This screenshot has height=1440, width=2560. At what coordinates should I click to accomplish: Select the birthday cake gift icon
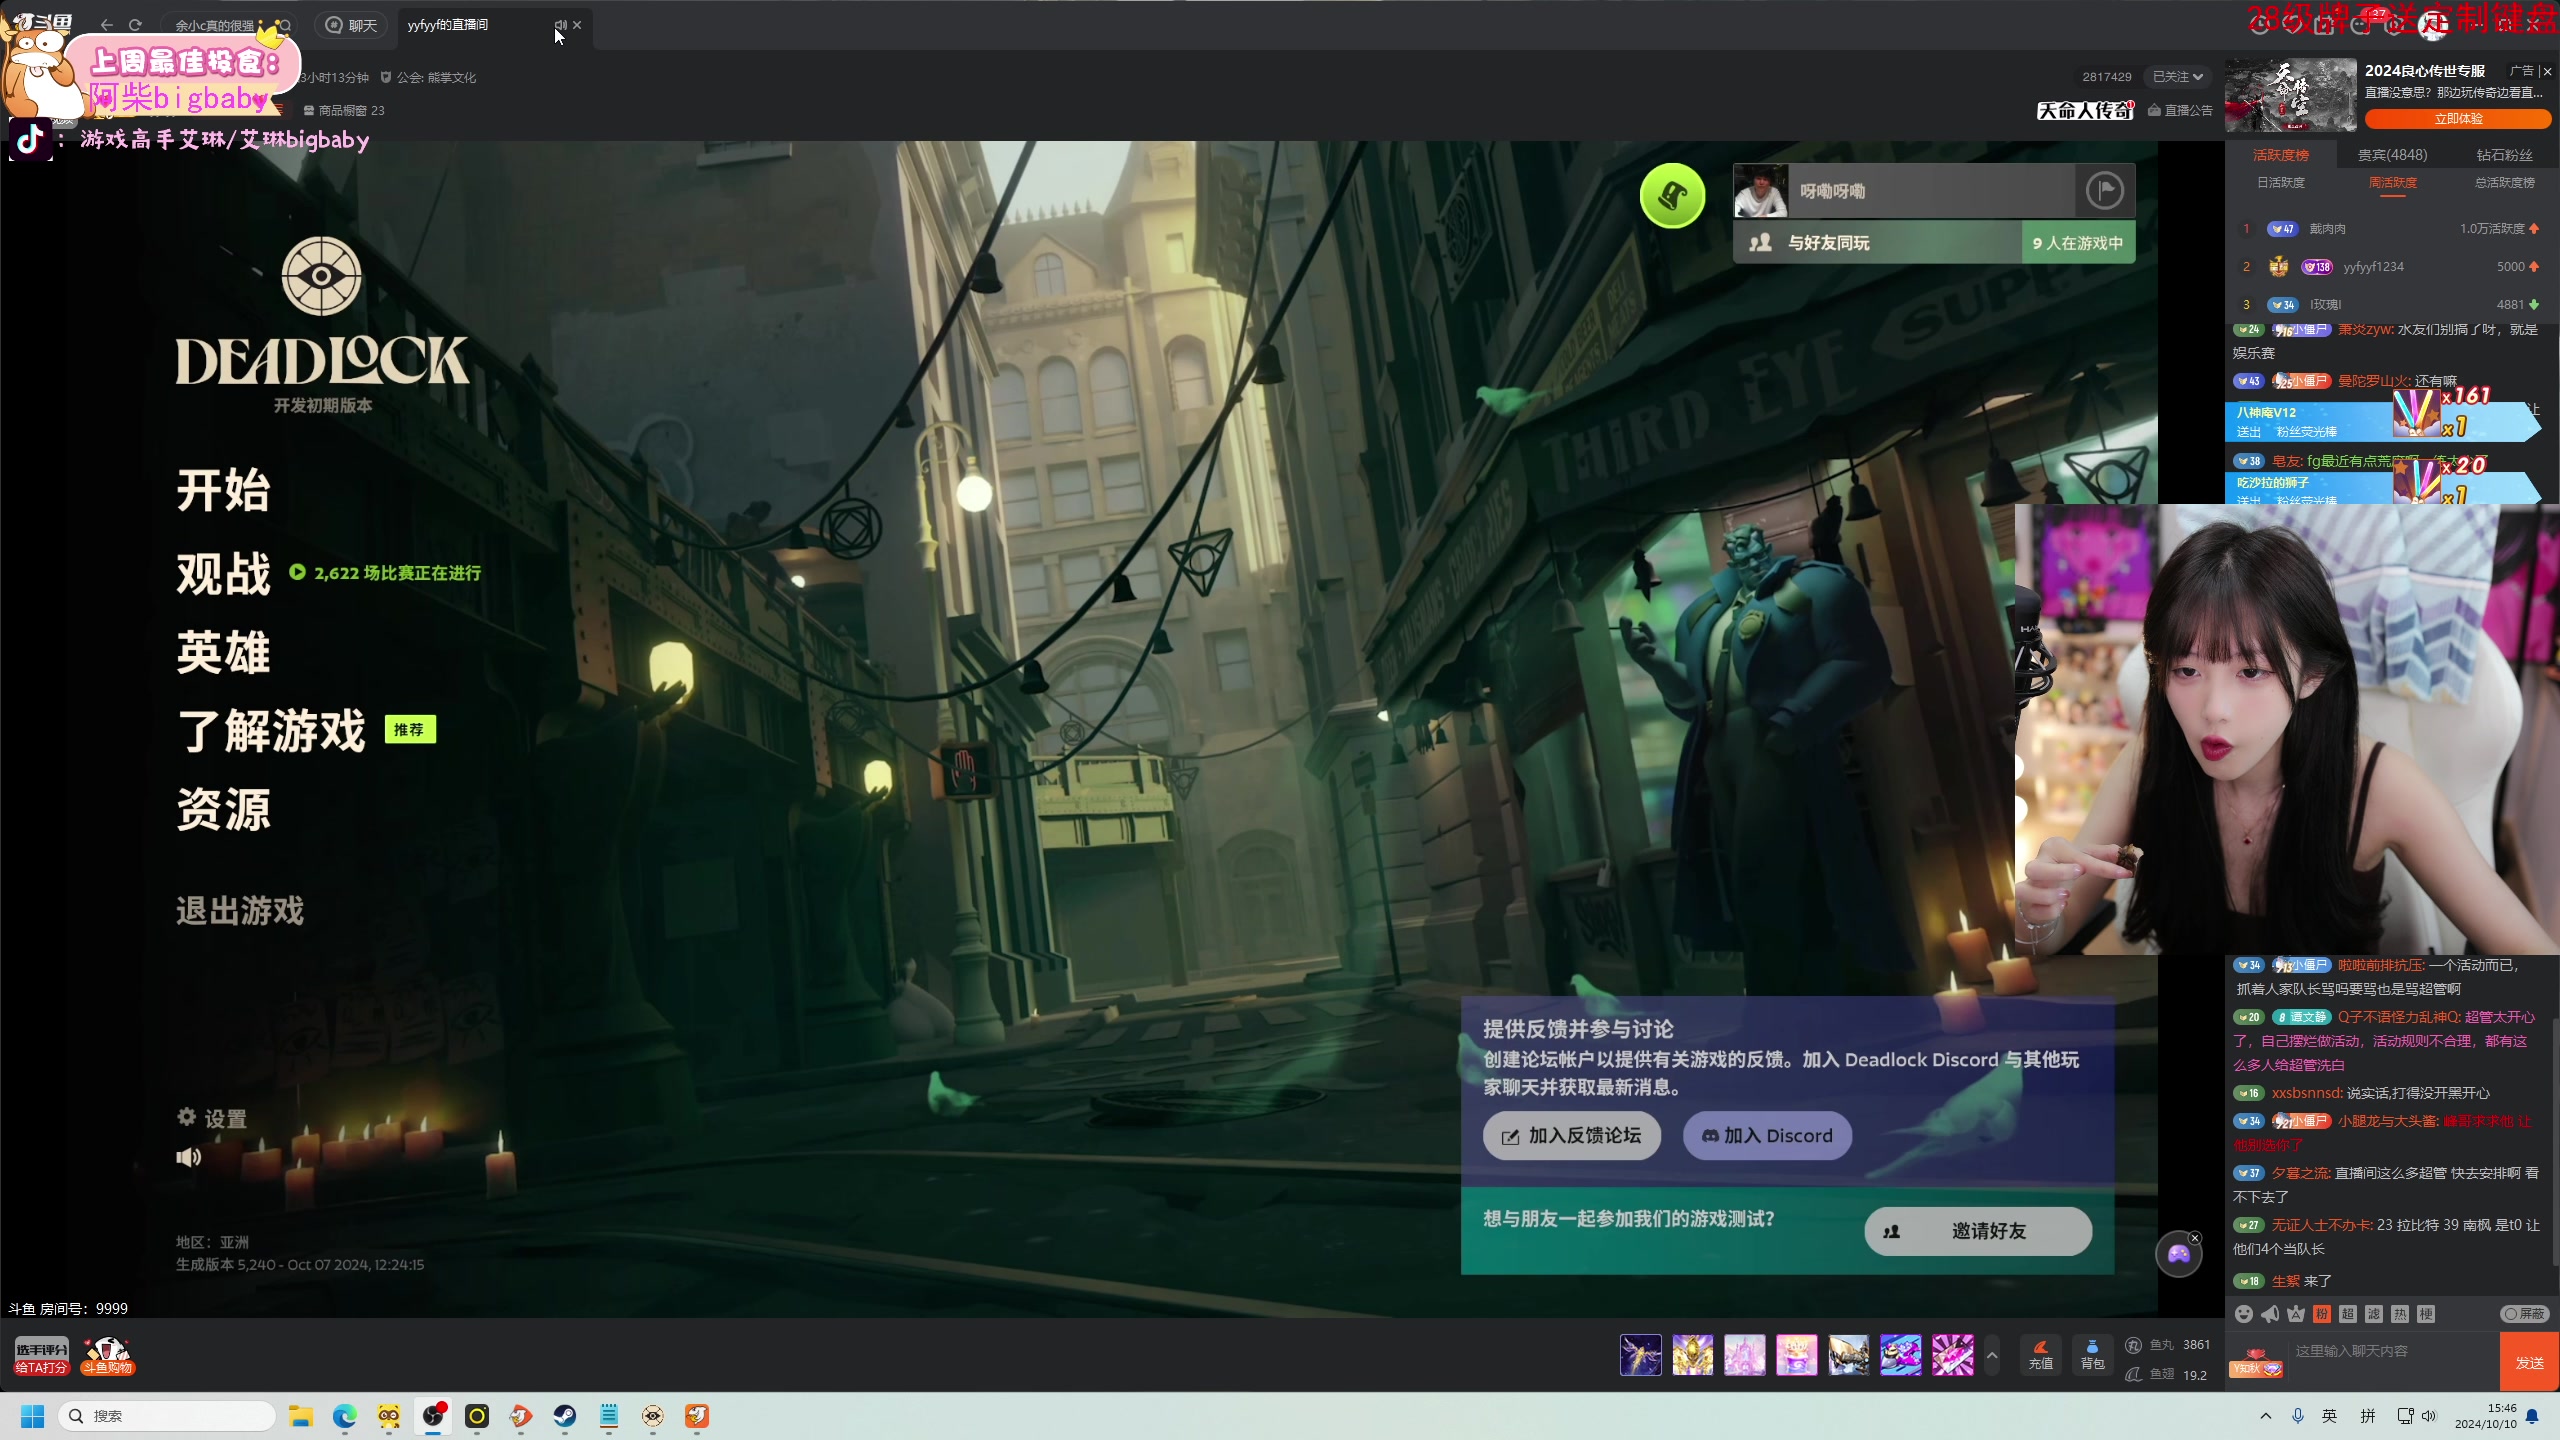(1797, 1355)
